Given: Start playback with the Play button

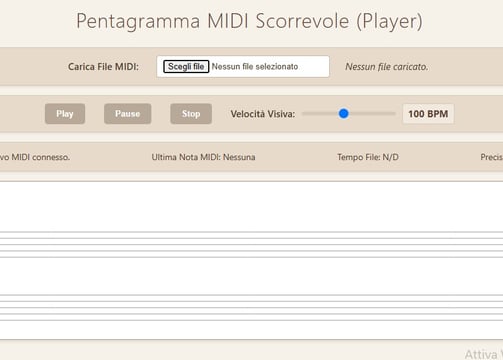Looking at the screenshot, I should point(65,114).
